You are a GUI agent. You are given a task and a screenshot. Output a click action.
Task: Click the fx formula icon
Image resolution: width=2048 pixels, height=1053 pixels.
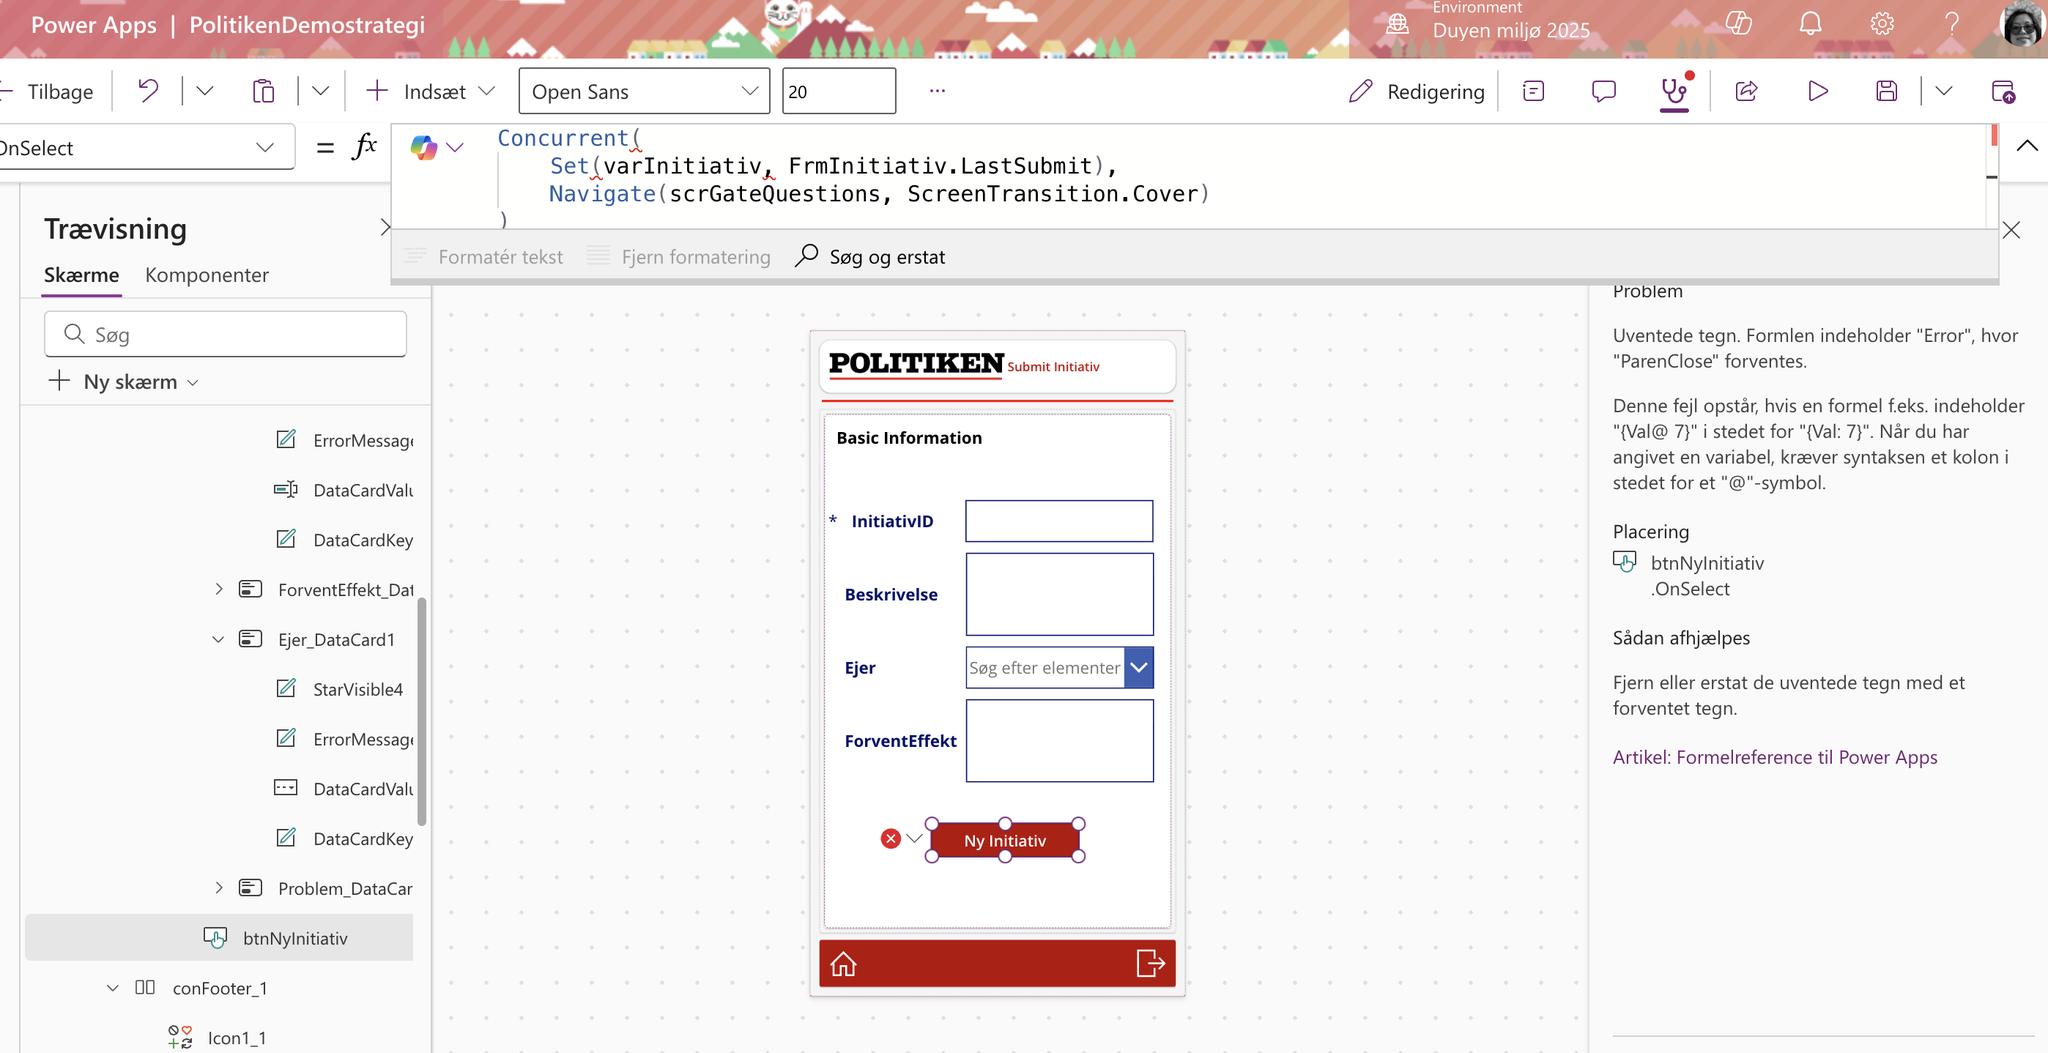(365, 147)
